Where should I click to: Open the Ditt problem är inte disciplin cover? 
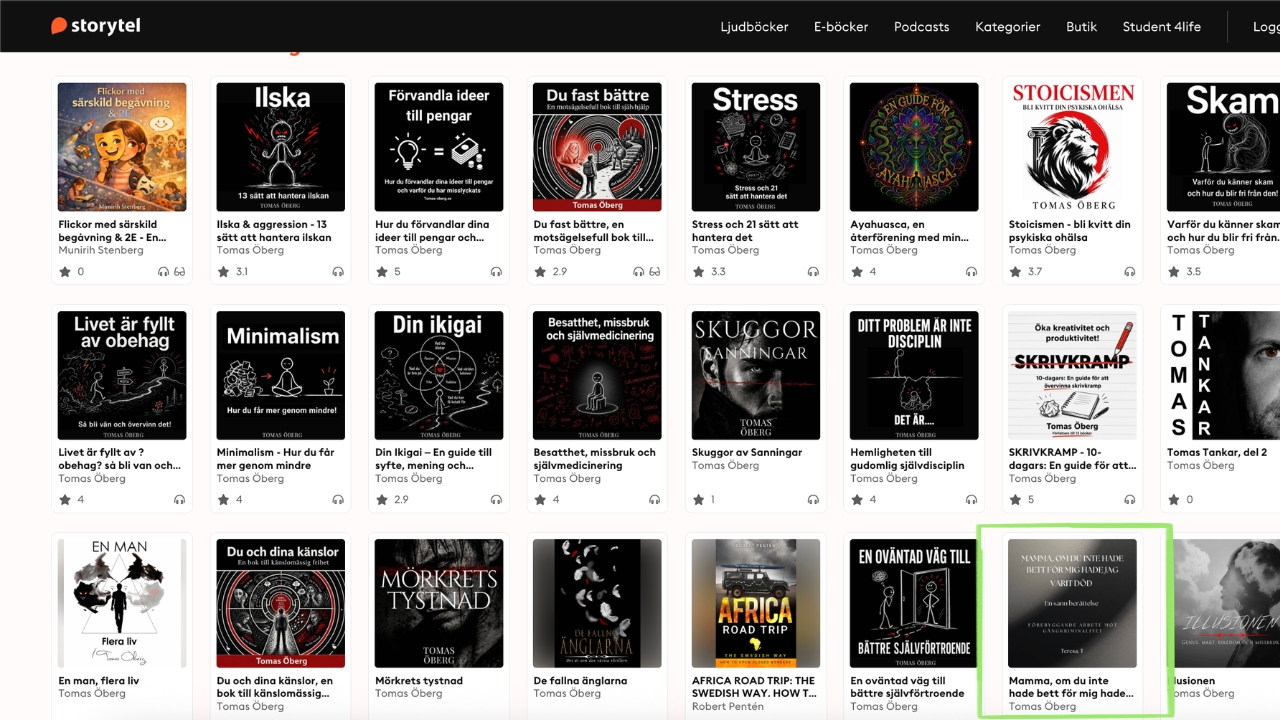914,375
